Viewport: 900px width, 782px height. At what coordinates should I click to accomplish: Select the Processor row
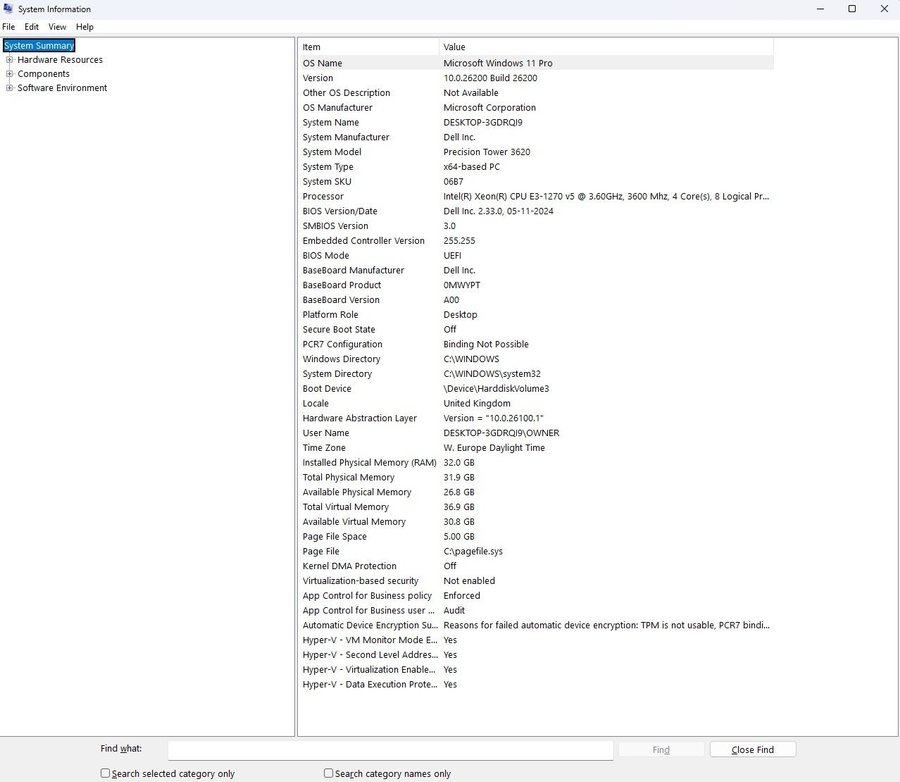coord(324,197)
